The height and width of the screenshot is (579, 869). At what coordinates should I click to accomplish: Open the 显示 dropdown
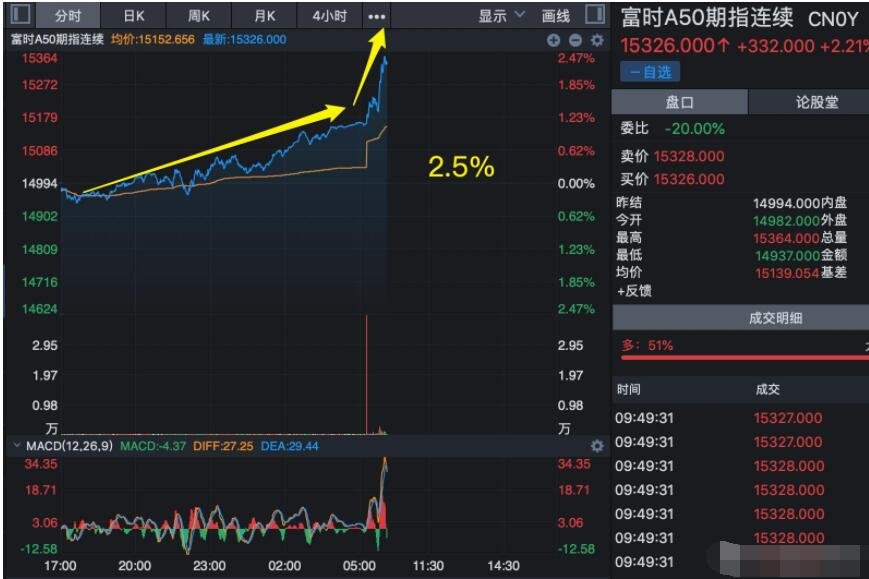(502, 16)
